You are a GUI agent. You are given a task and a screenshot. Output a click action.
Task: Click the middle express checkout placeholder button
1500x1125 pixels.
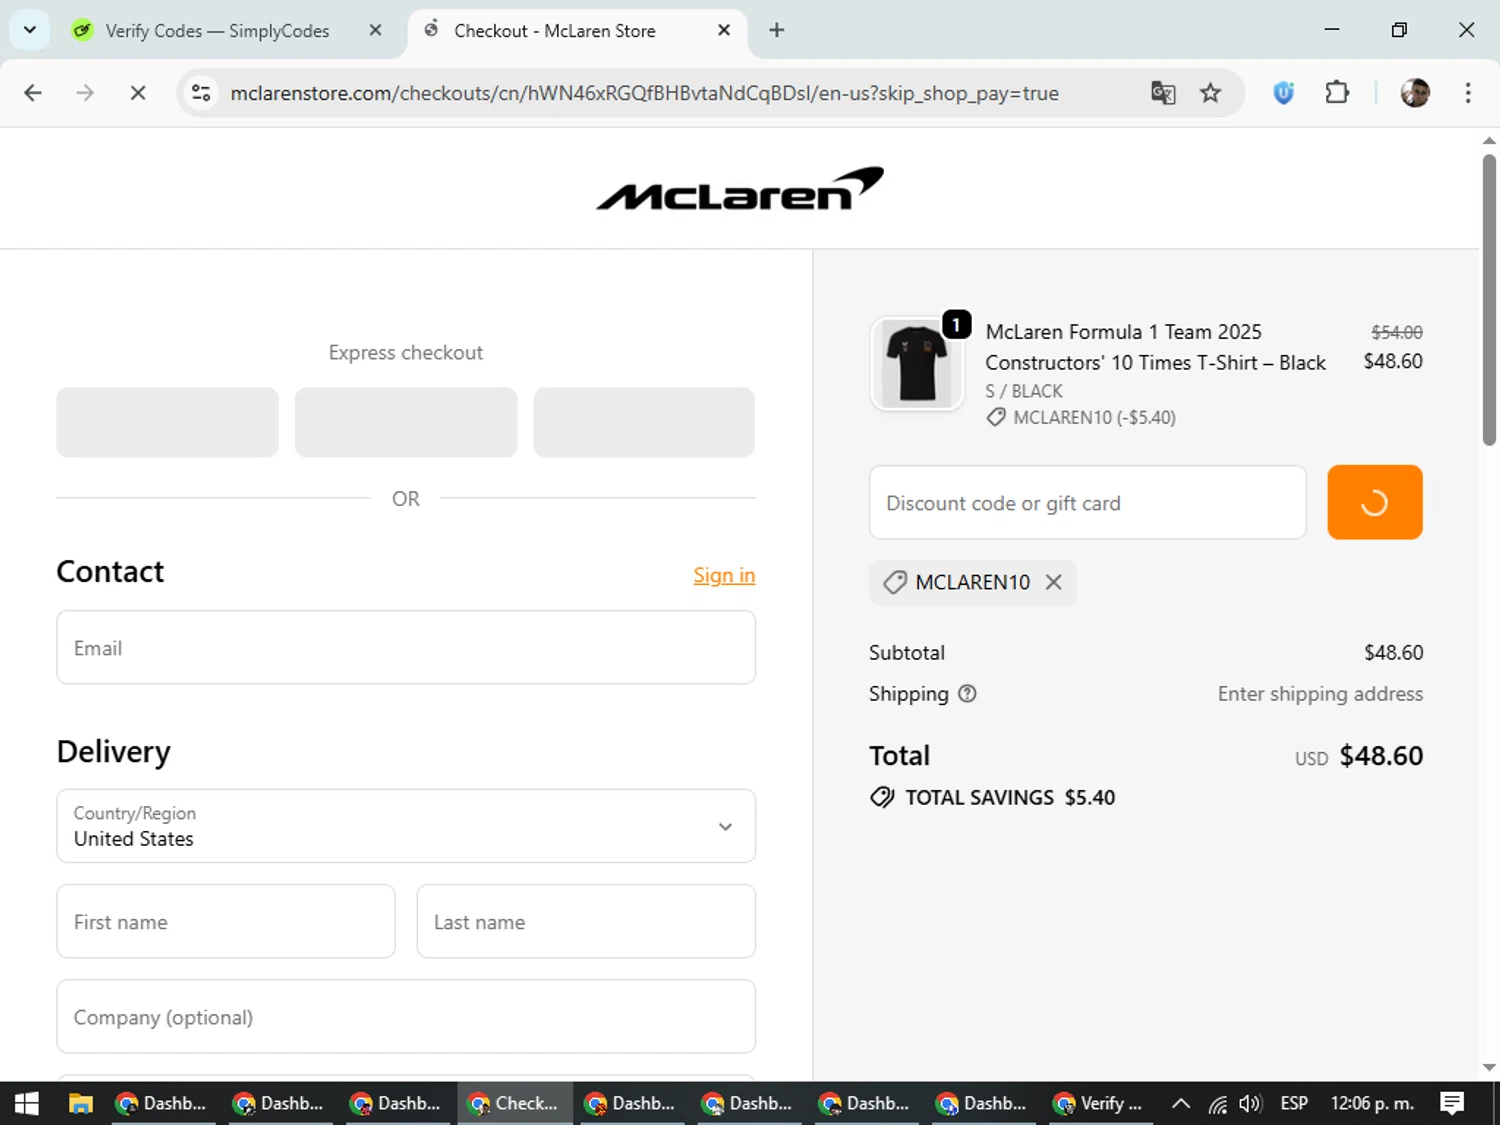[x=406, y=422]
